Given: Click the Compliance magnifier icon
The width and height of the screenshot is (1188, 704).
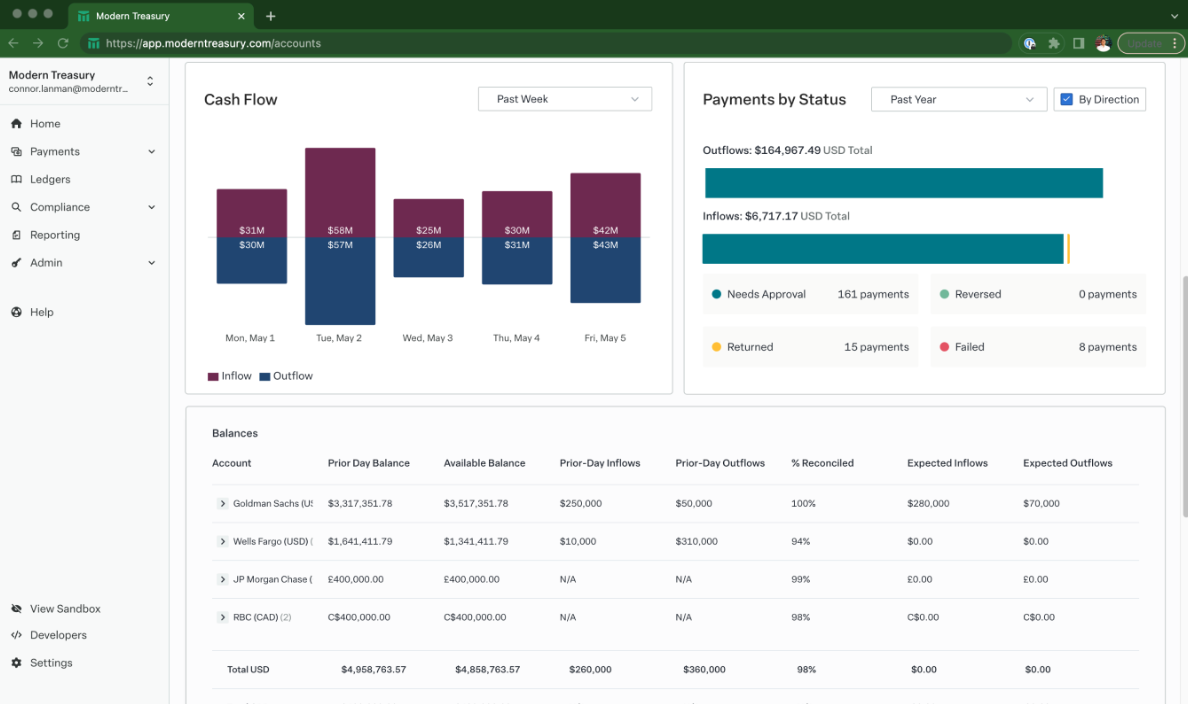Looking at the screenshot, I should (15, 207).
